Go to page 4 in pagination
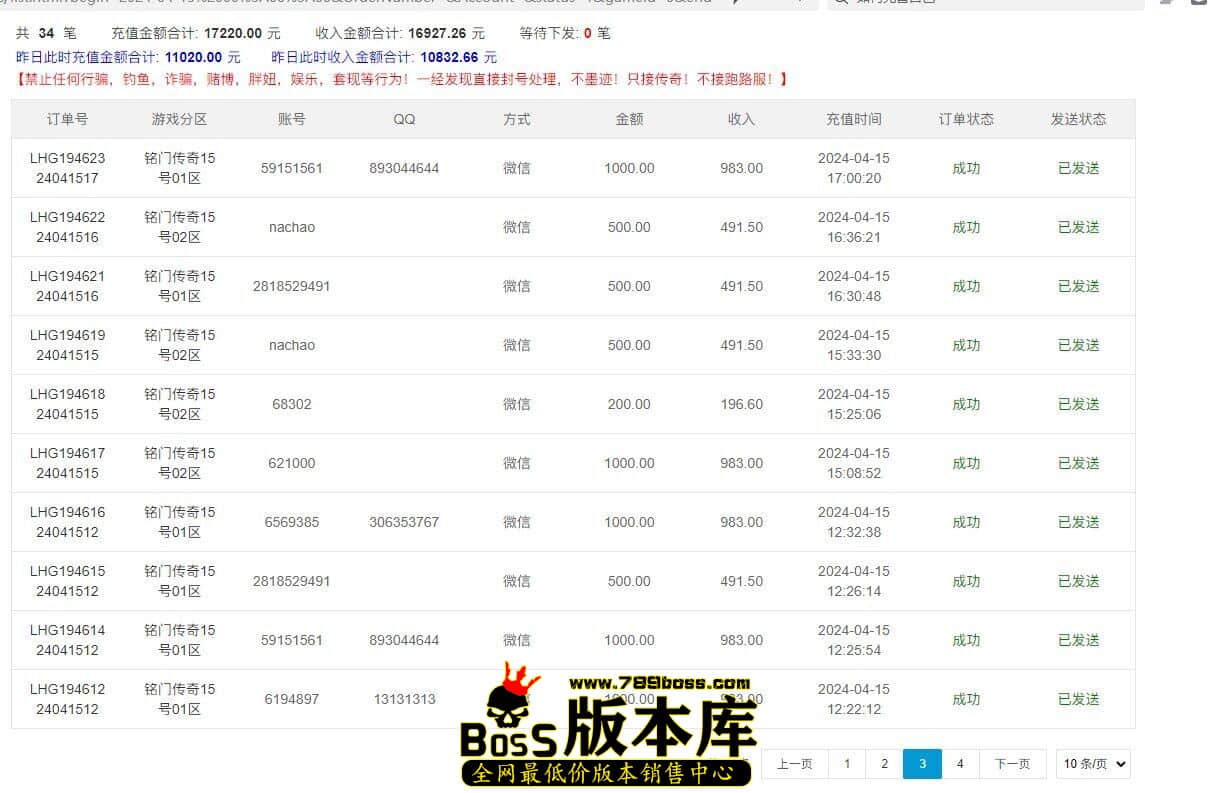1219x793 pixels. [960, 764]
